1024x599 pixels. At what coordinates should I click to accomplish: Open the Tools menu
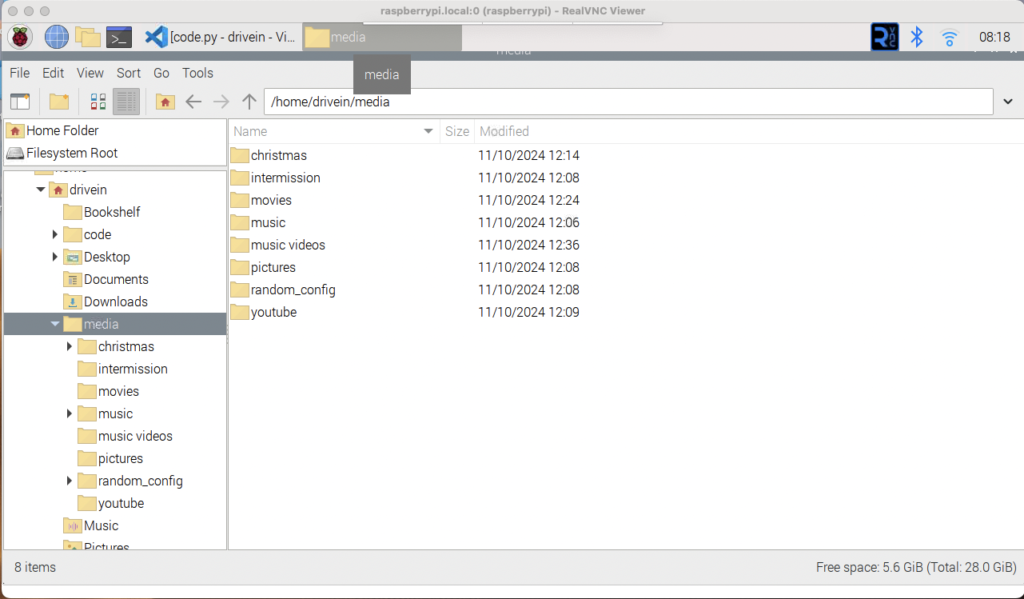[197, 73]
